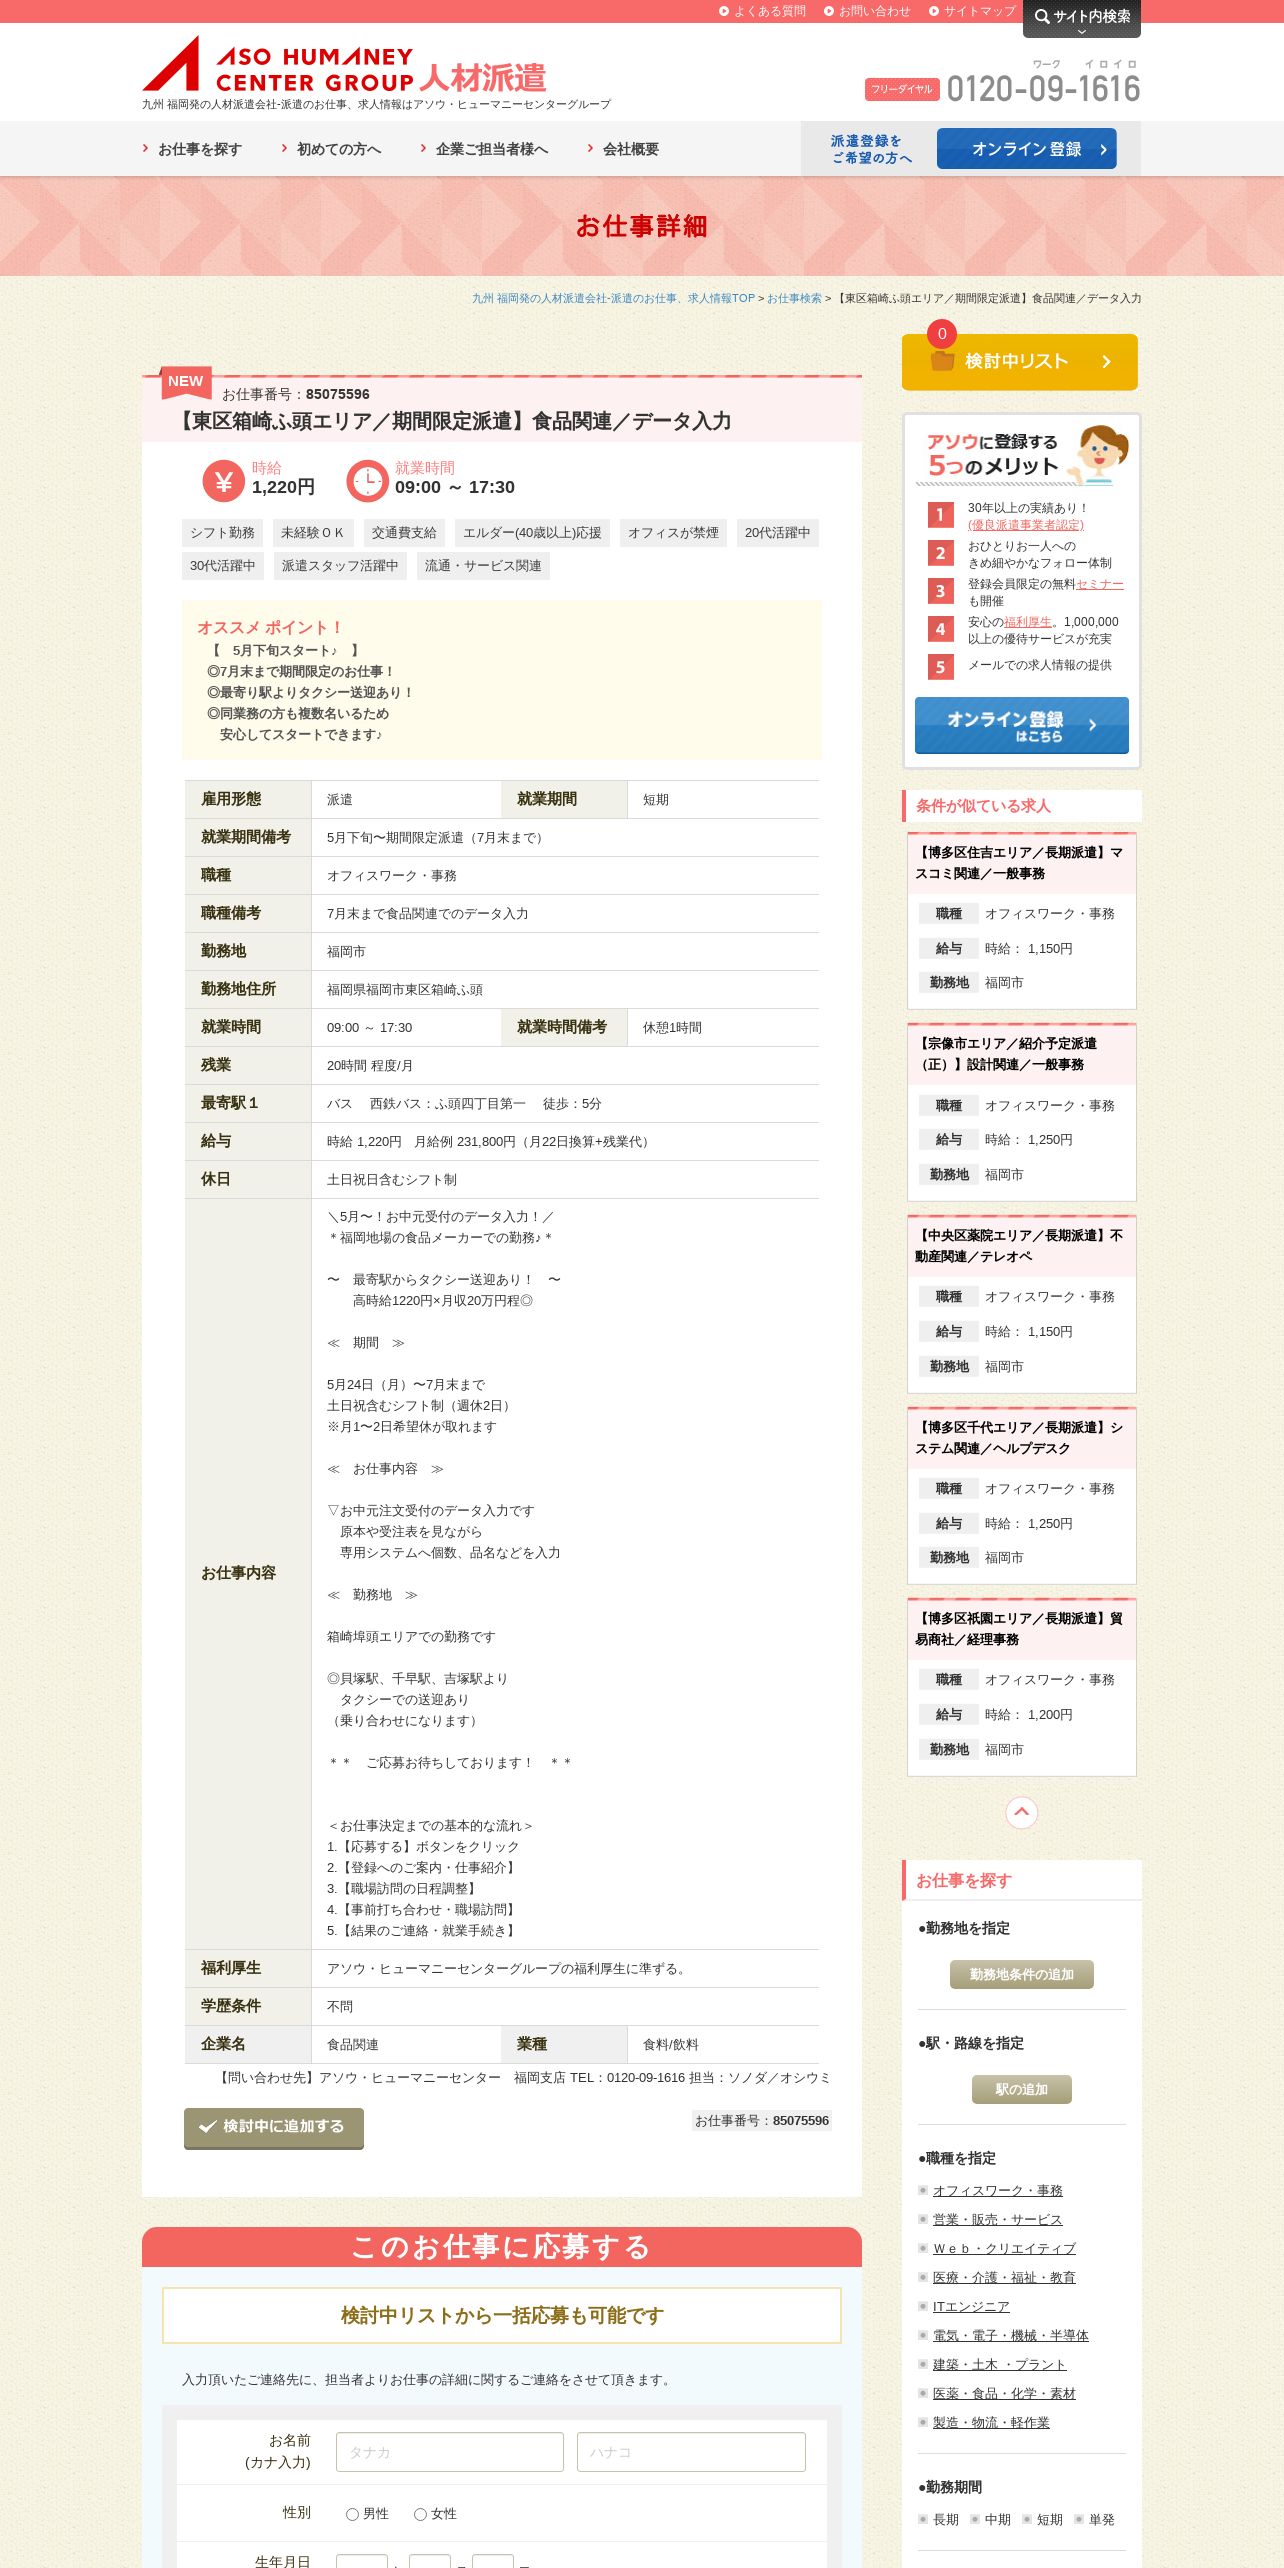Image resolution: width=1284 pixels, height=2568 pixels.
Task: Click the タナカ name input field
Action: click(x=450, y=2452)
